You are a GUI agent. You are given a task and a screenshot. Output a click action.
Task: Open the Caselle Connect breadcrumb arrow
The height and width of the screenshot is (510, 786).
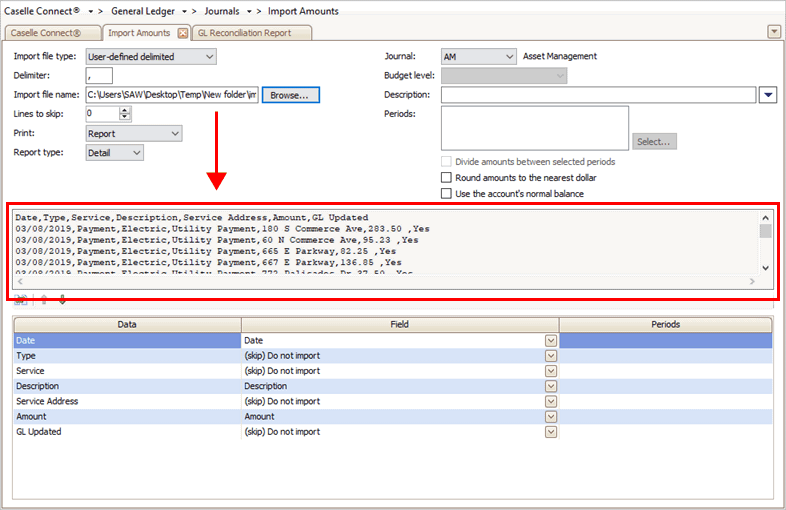click(88, 11)
